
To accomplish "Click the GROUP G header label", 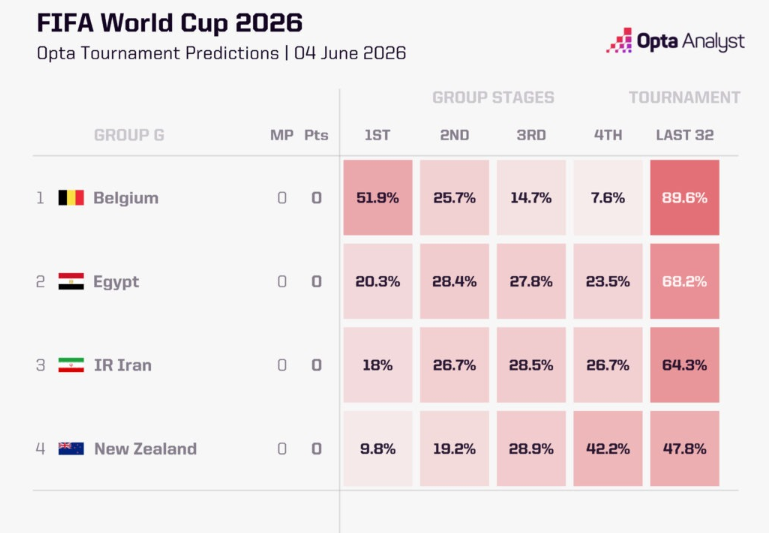I will (129, 135).
